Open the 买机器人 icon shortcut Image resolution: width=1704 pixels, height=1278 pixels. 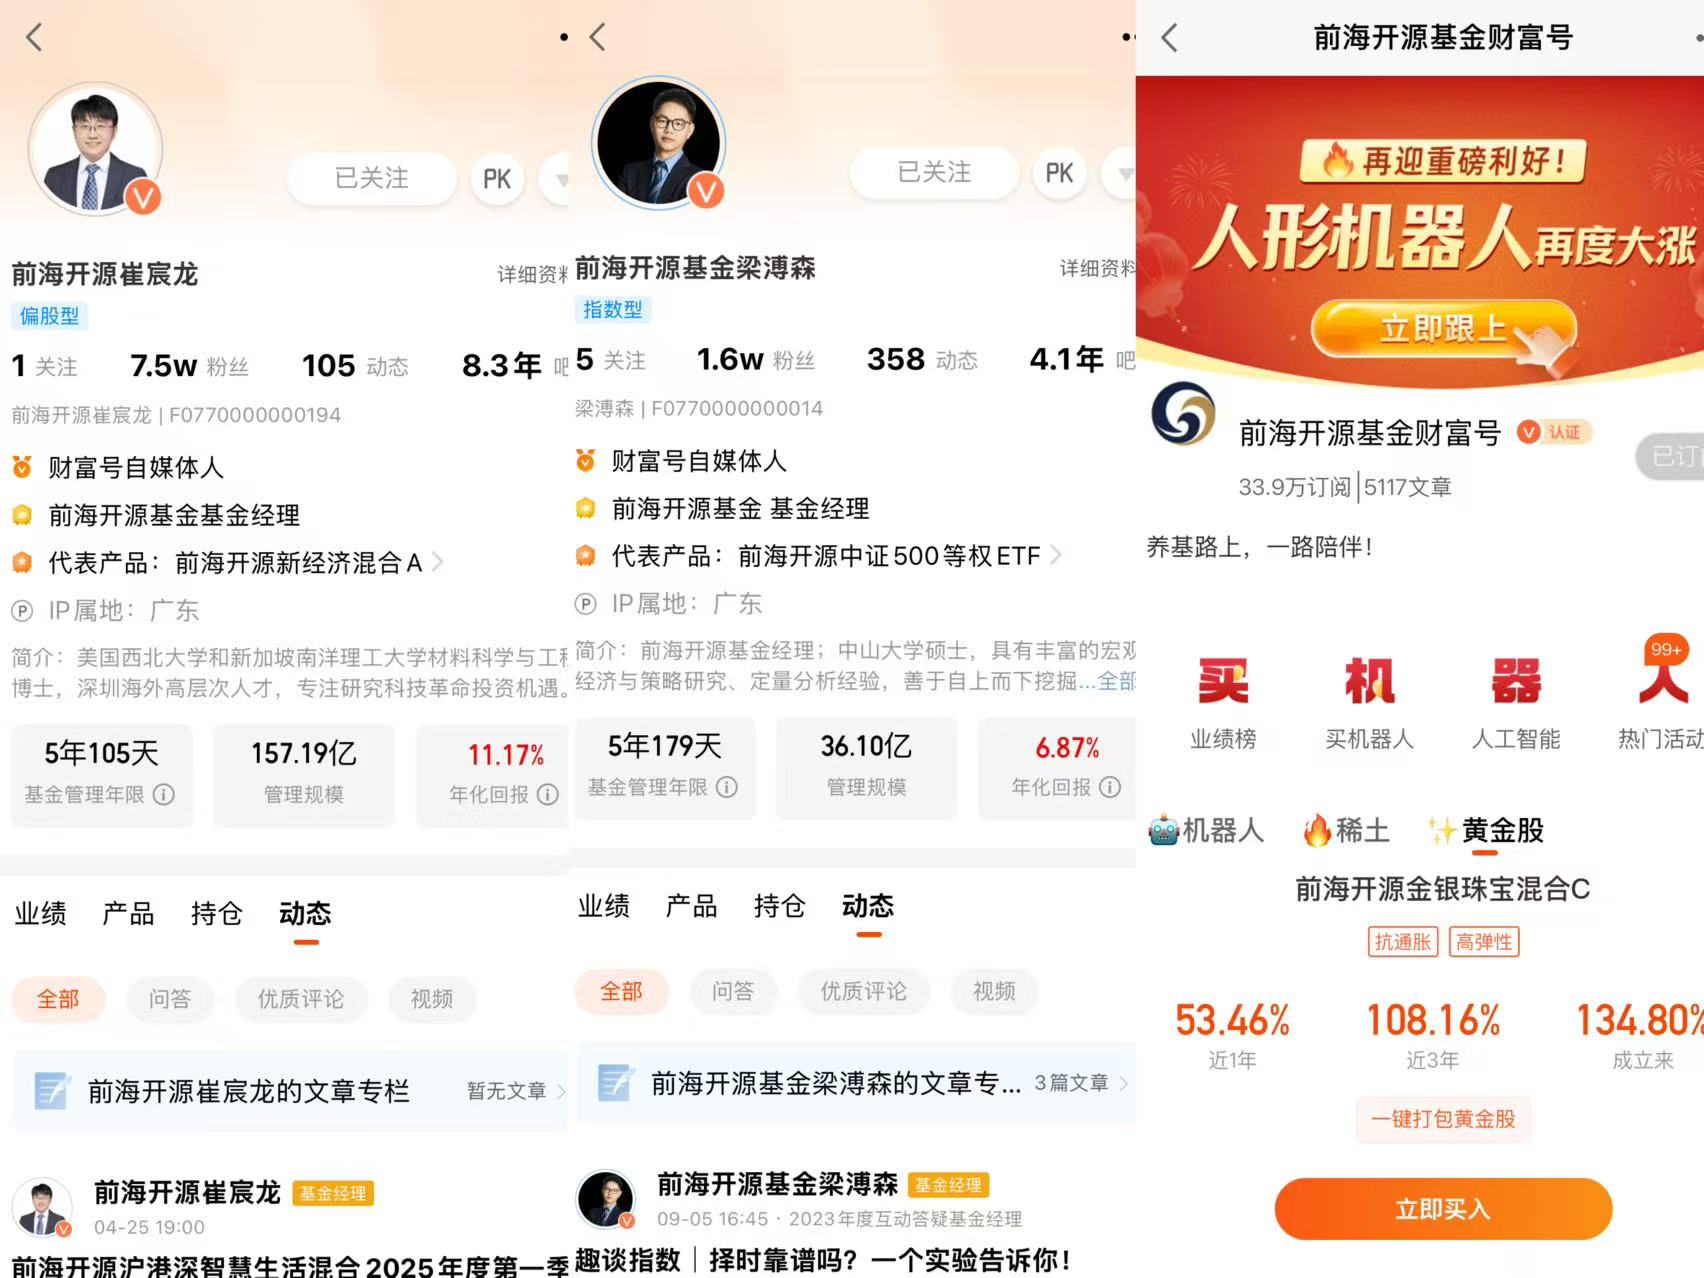click(1369, 703)
